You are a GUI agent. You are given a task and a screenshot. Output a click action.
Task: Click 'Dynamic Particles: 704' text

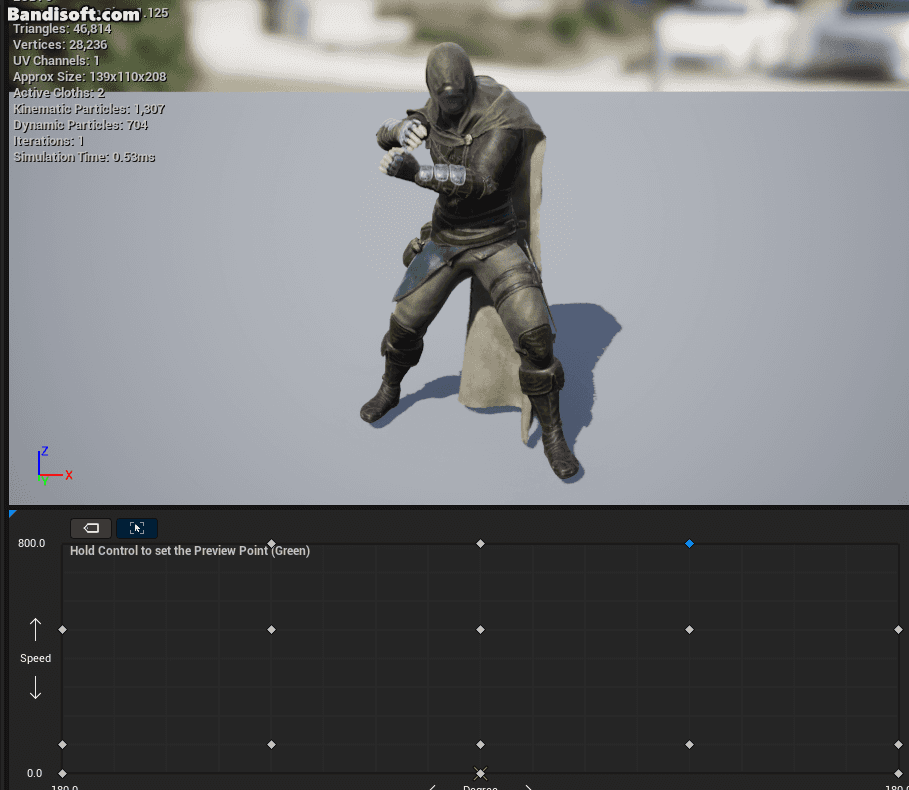click(81, 125)
